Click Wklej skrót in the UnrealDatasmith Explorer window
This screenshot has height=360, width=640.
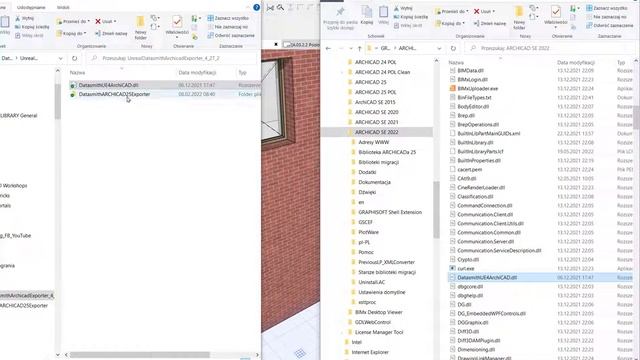coord(29,36)
